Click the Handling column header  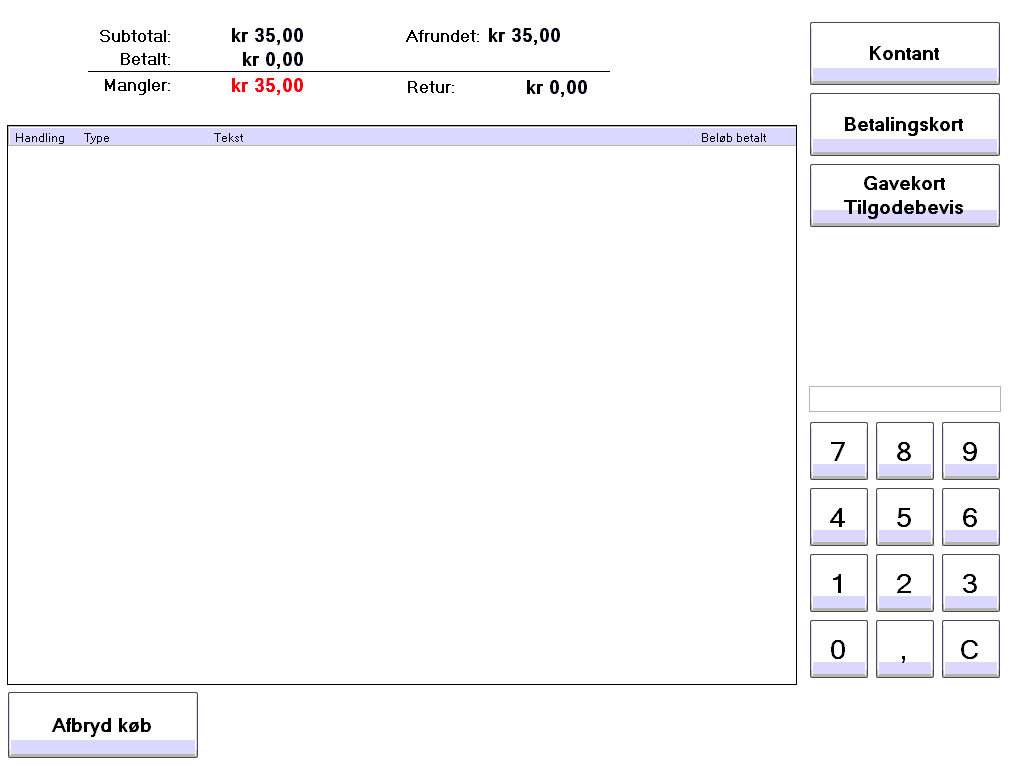40,138
